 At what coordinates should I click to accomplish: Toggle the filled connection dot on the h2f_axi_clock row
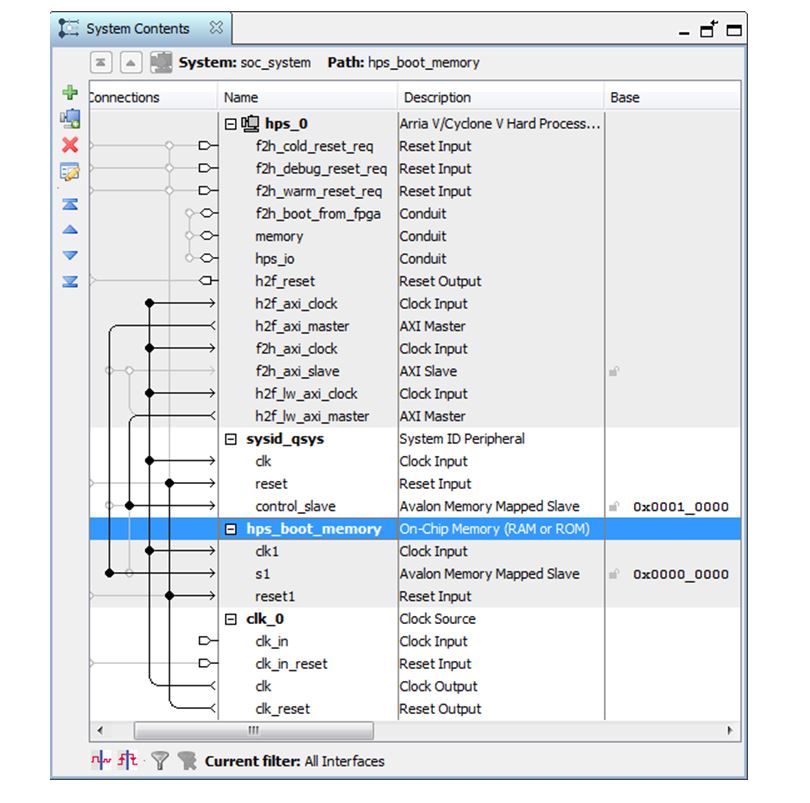149,303
